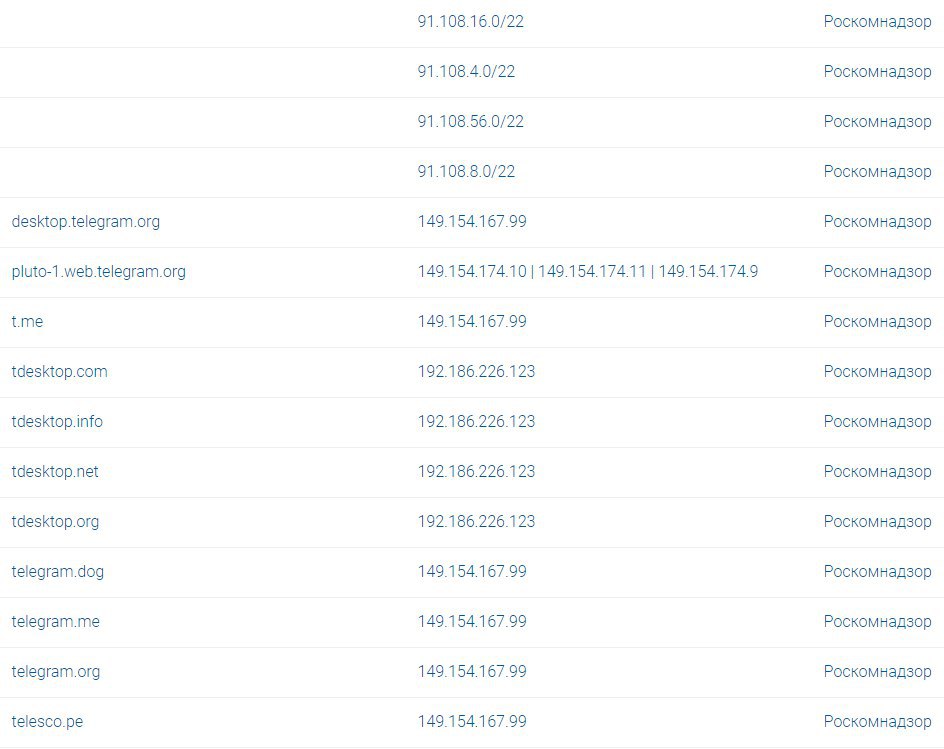Image resolution: width=944 pixels, height=749 pixels.
Task: Click the 91.108.56.0/22 subnet address
Action: point(470,122)
